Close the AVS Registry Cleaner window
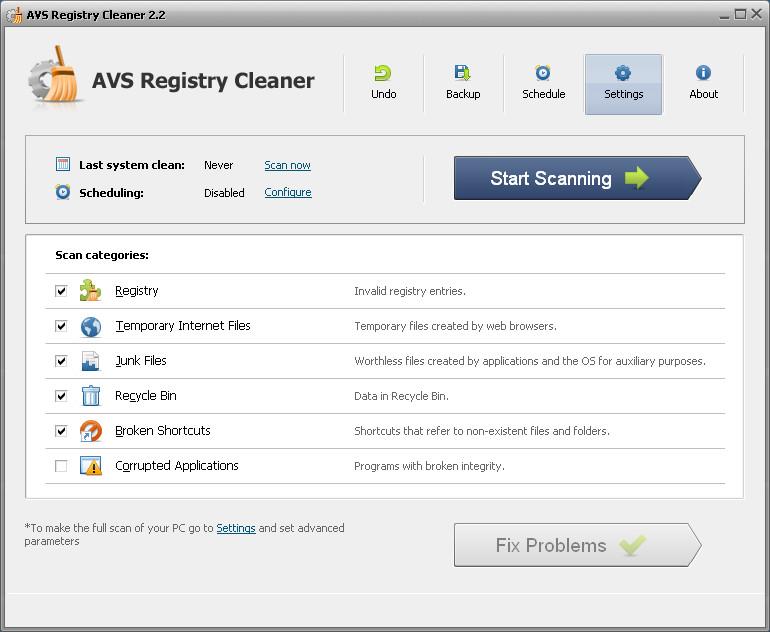 pyautogui.click(x=756, y=14)
